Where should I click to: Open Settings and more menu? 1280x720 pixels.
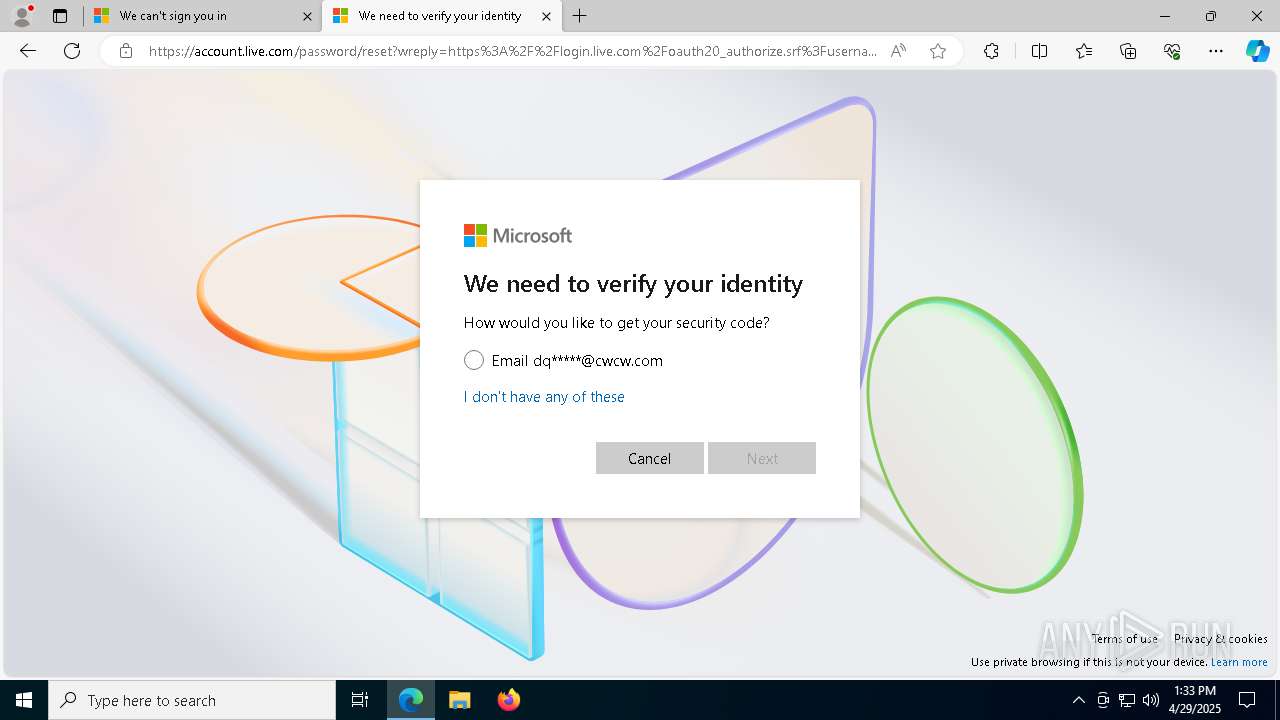coord(1216,51)
